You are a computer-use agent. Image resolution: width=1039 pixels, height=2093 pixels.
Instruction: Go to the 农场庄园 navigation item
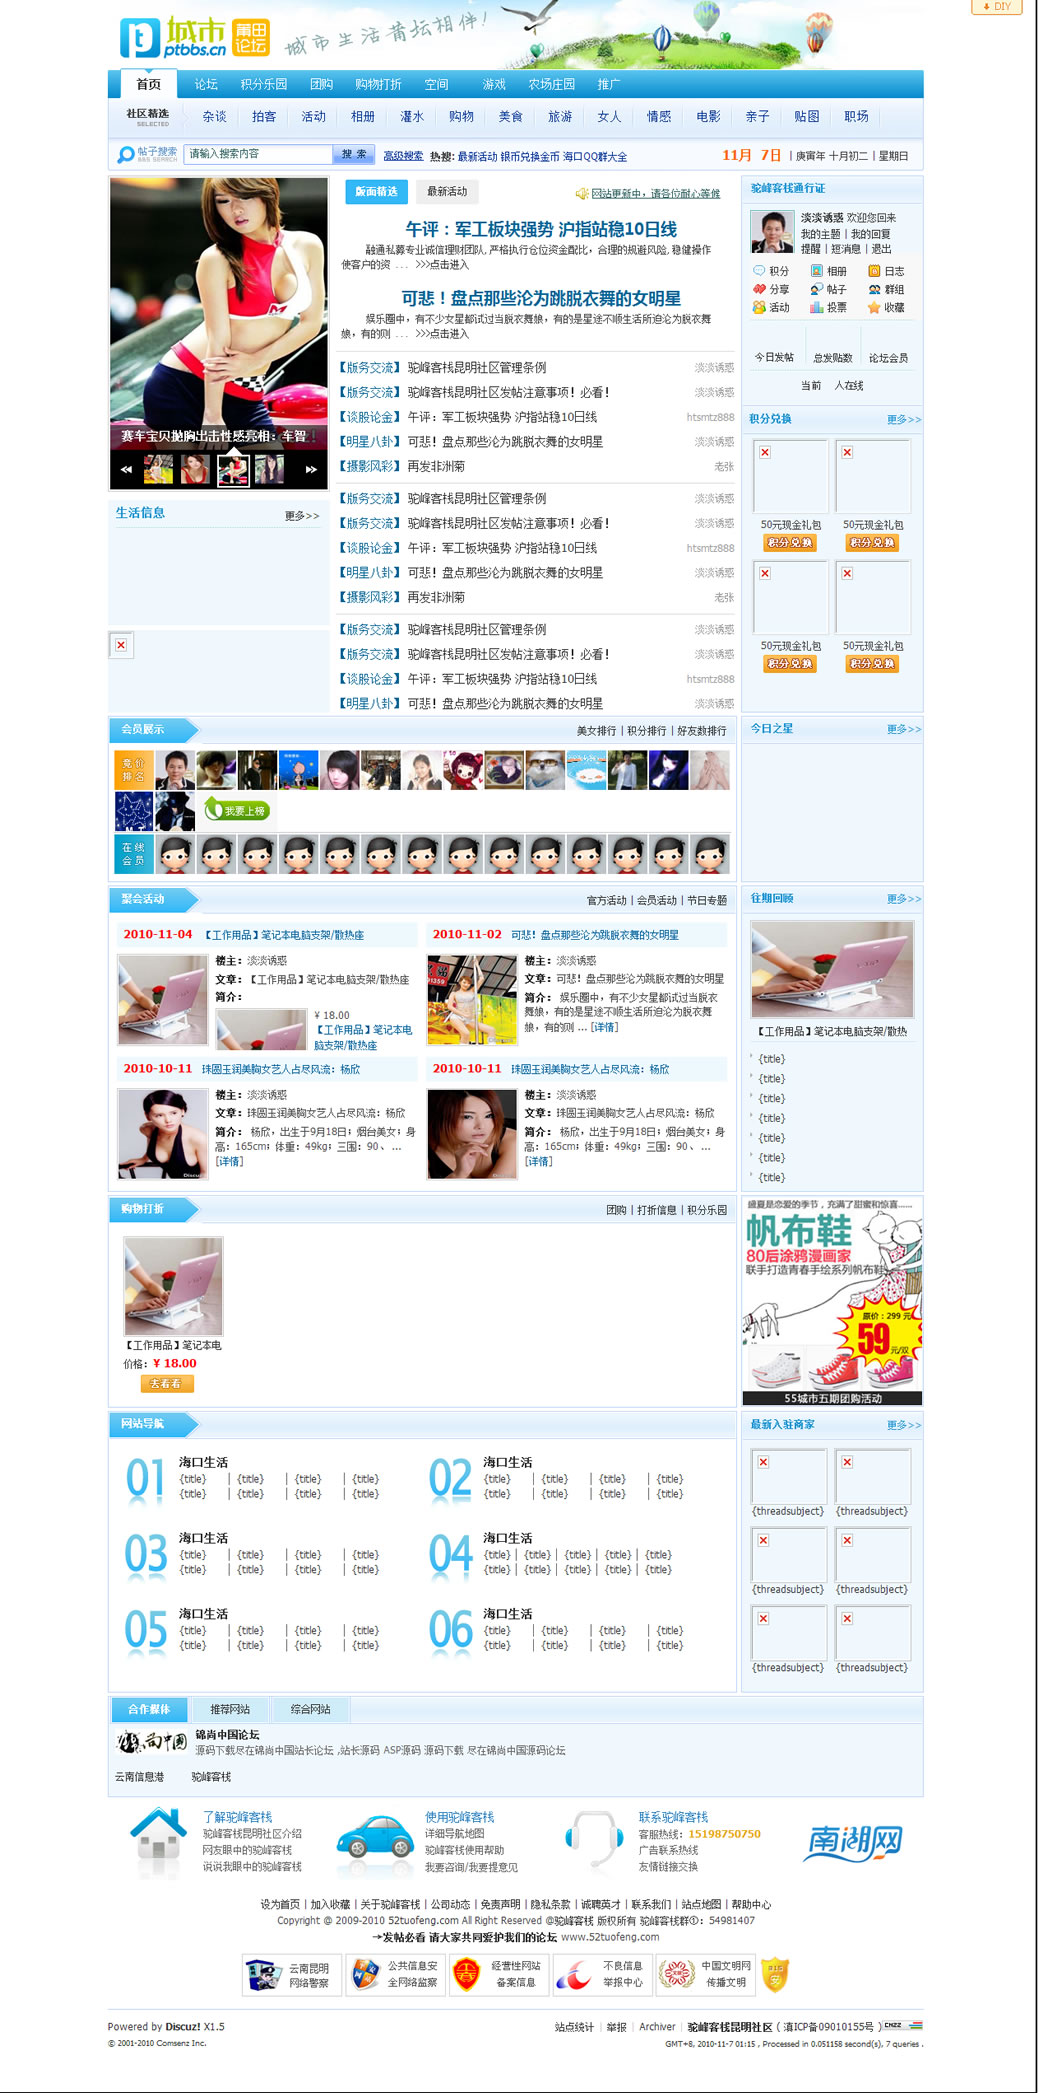(552, 85)
